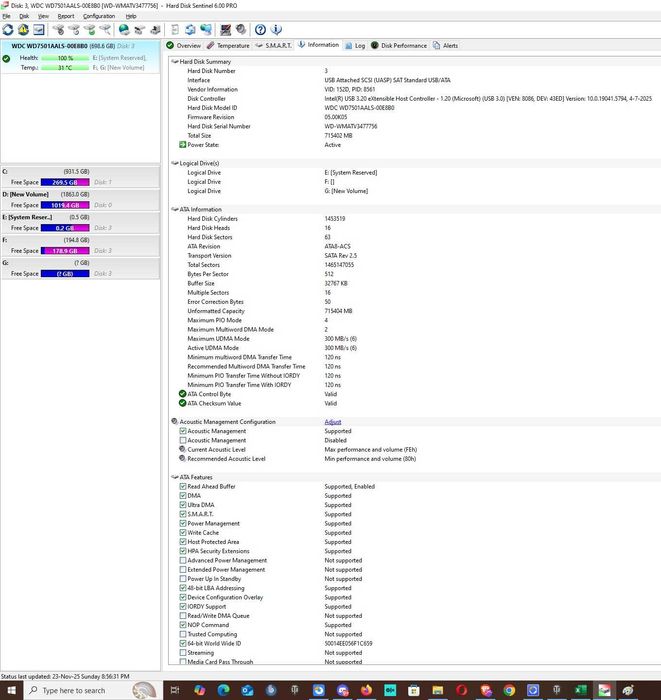Click the Adjust acoustic management link
The image size is (661, 700).
pos(333,422)
